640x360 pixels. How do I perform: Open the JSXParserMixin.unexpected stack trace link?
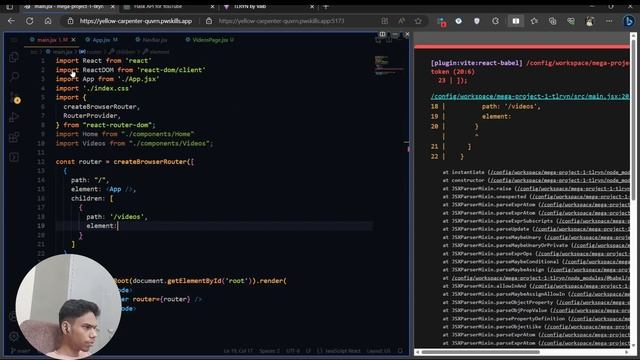579,197
